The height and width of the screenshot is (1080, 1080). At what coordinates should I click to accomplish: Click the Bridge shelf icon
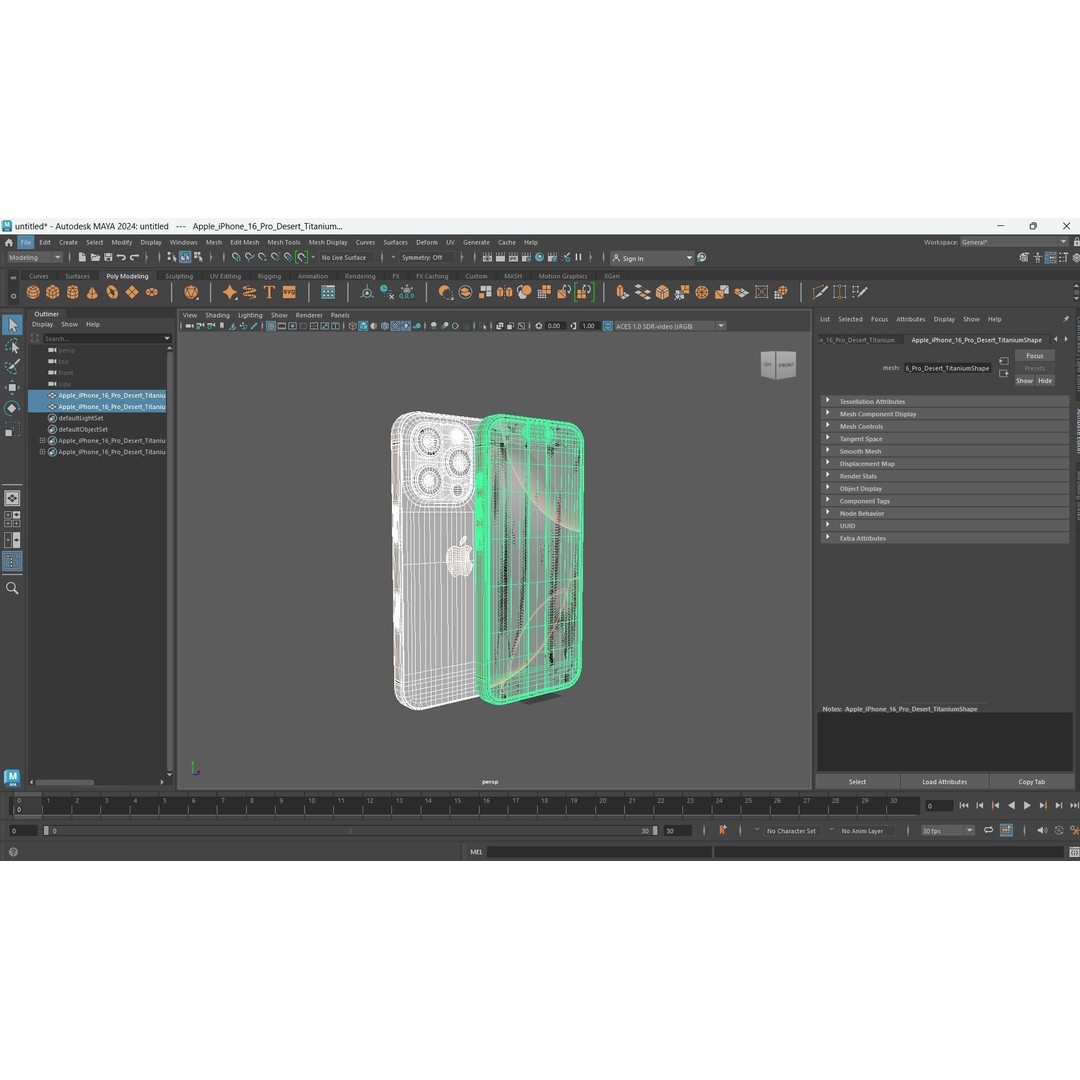tap(643, 292)
